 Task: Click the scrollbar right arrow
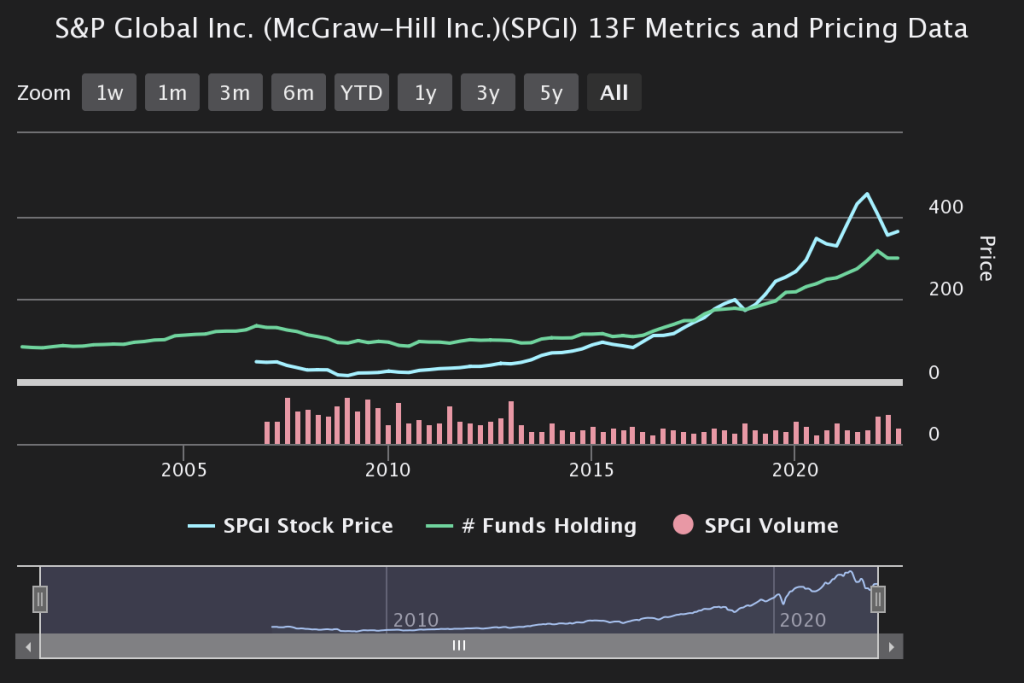(x=890, y=647)
